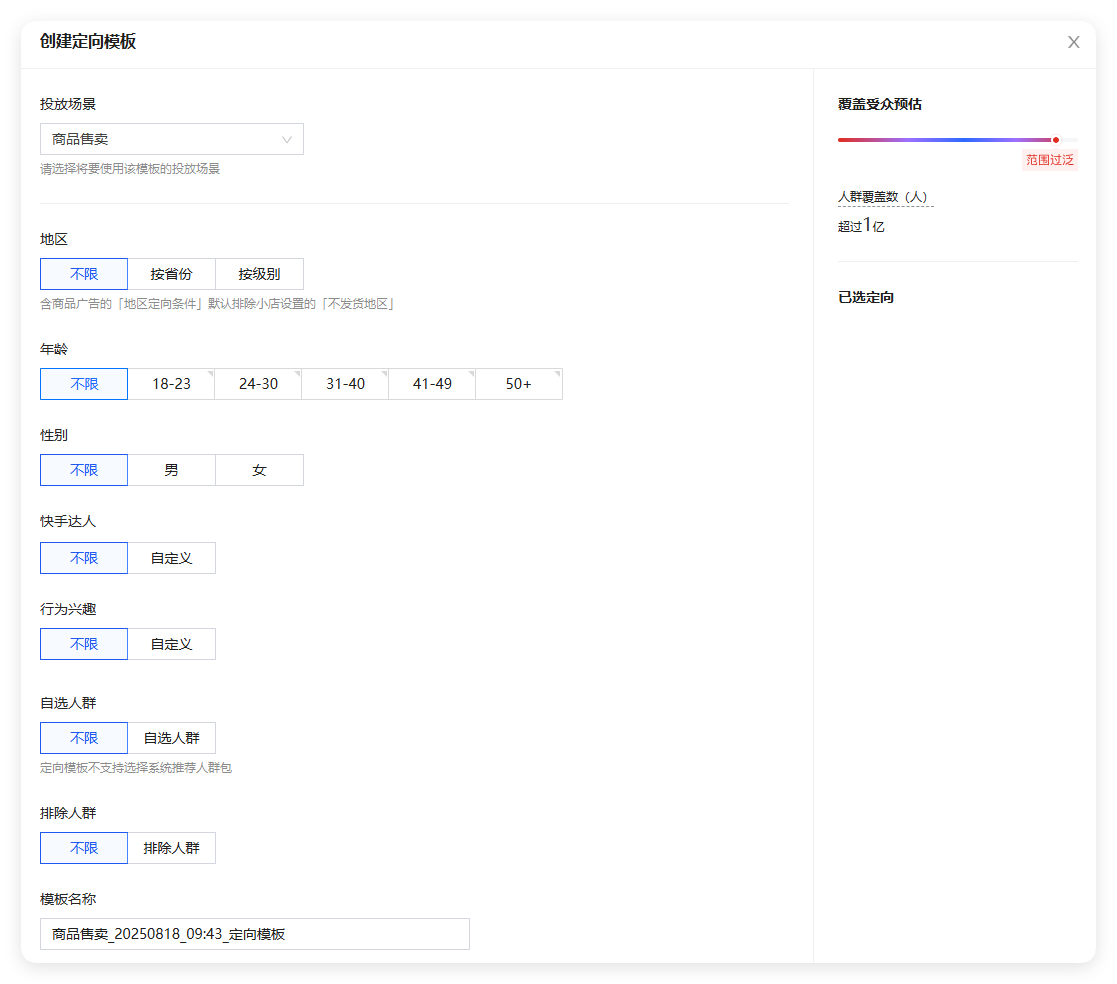Screen dimensions: 1117x984
Task: Close the 创建定向模板 dialog
Action: [1073, 41]
